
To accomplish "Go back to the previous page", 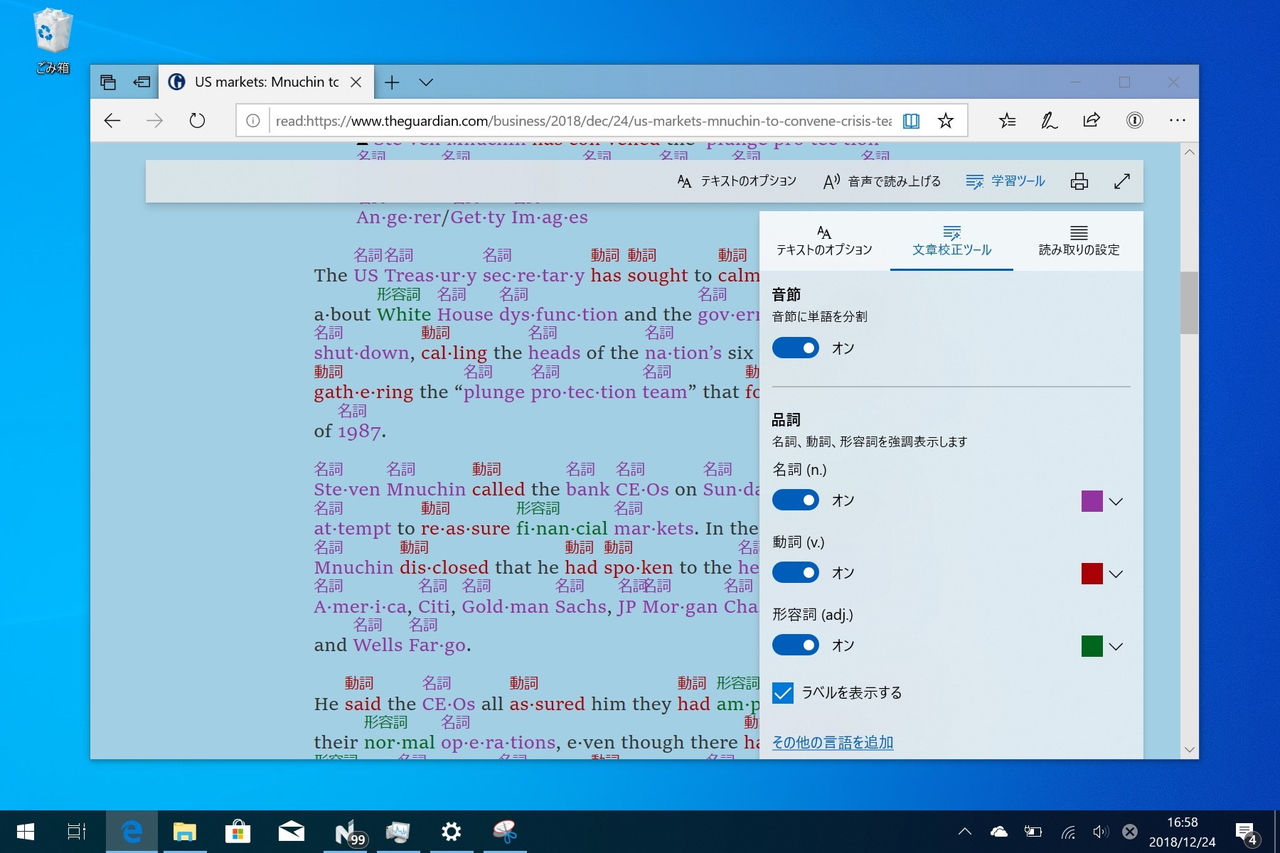I will (112, 121).
